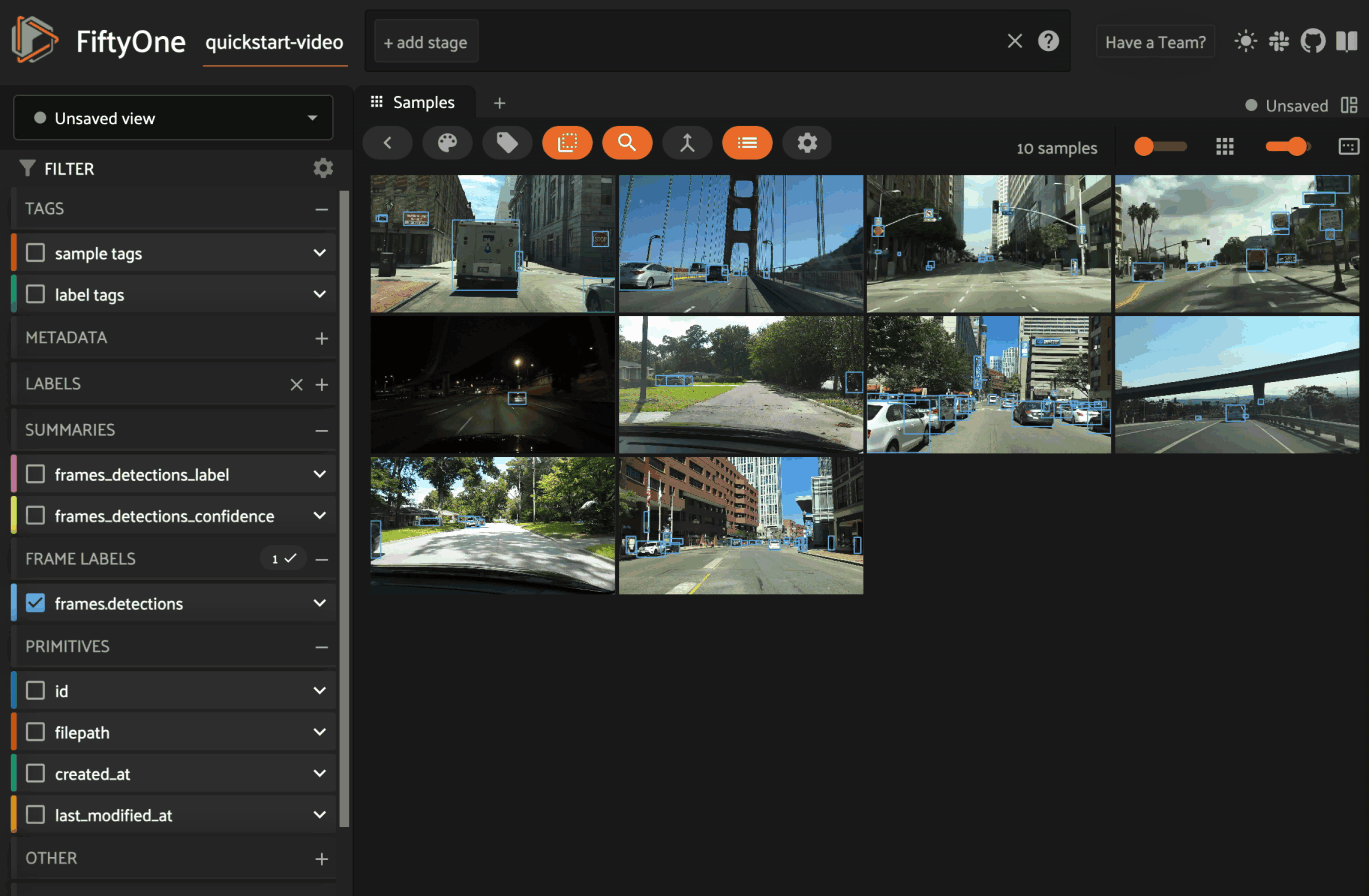Expand the last_modified_at field chevron
The width and height of the screenshot is (1369, 896).
tap(320, 815)
